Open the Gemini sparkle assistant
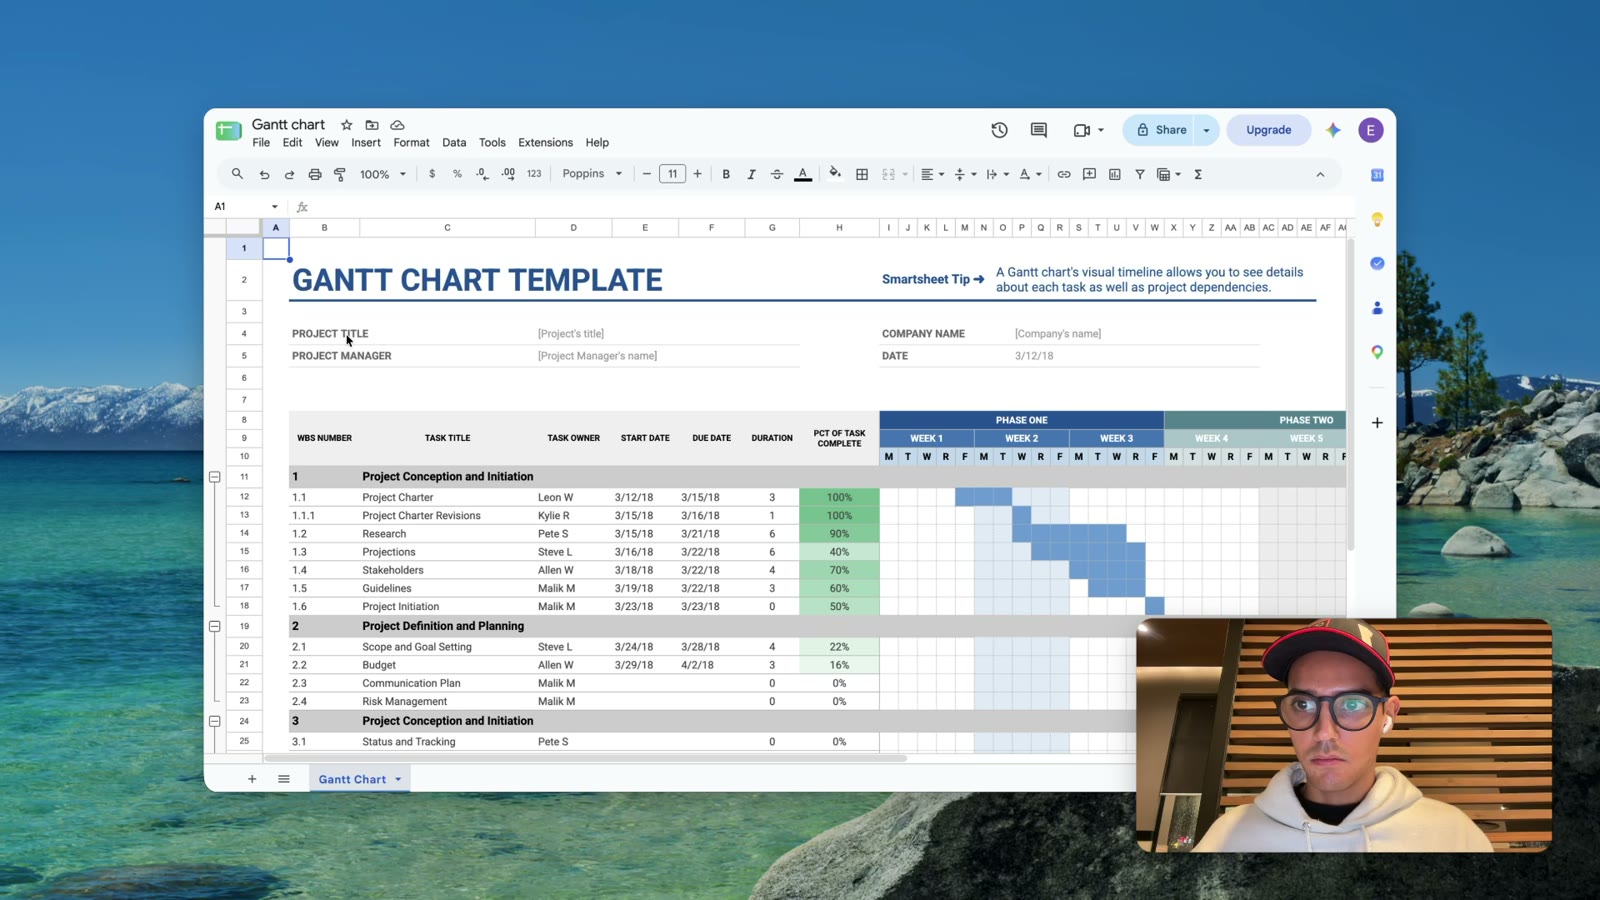The image size is (1600, 900). [x=1333, y=130]
